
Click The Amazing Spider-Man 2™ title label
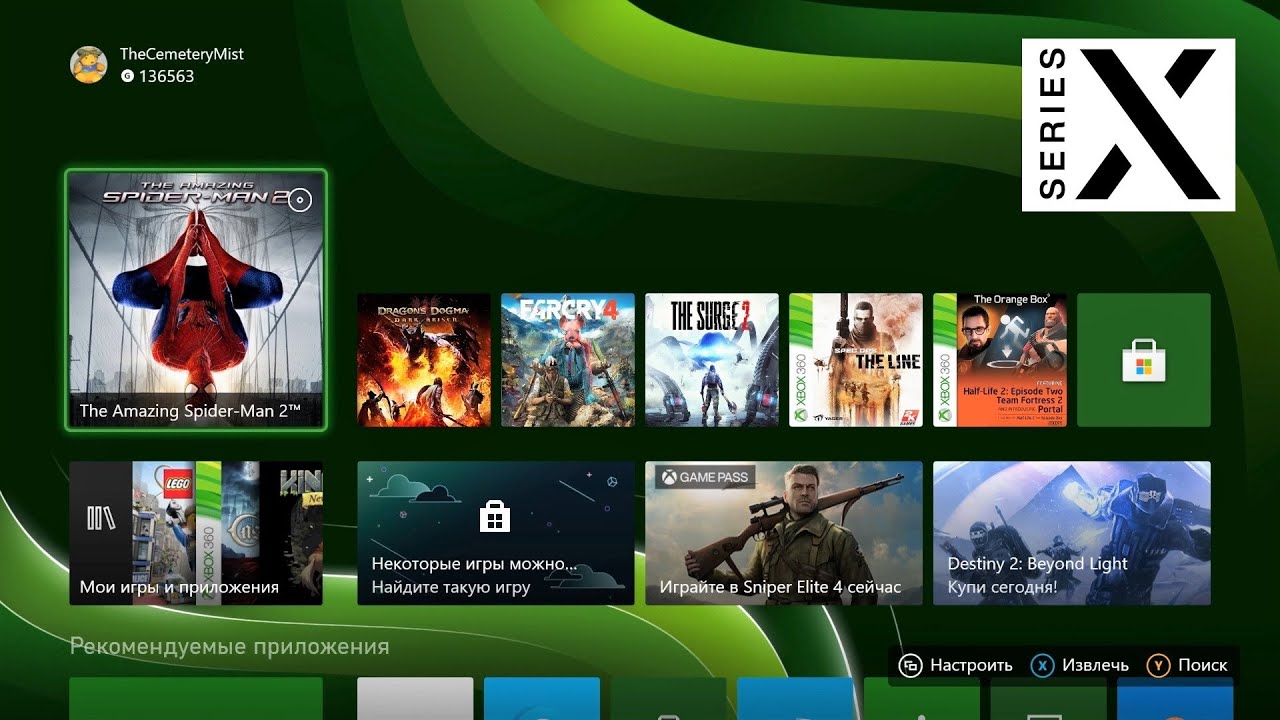[190, 411]
